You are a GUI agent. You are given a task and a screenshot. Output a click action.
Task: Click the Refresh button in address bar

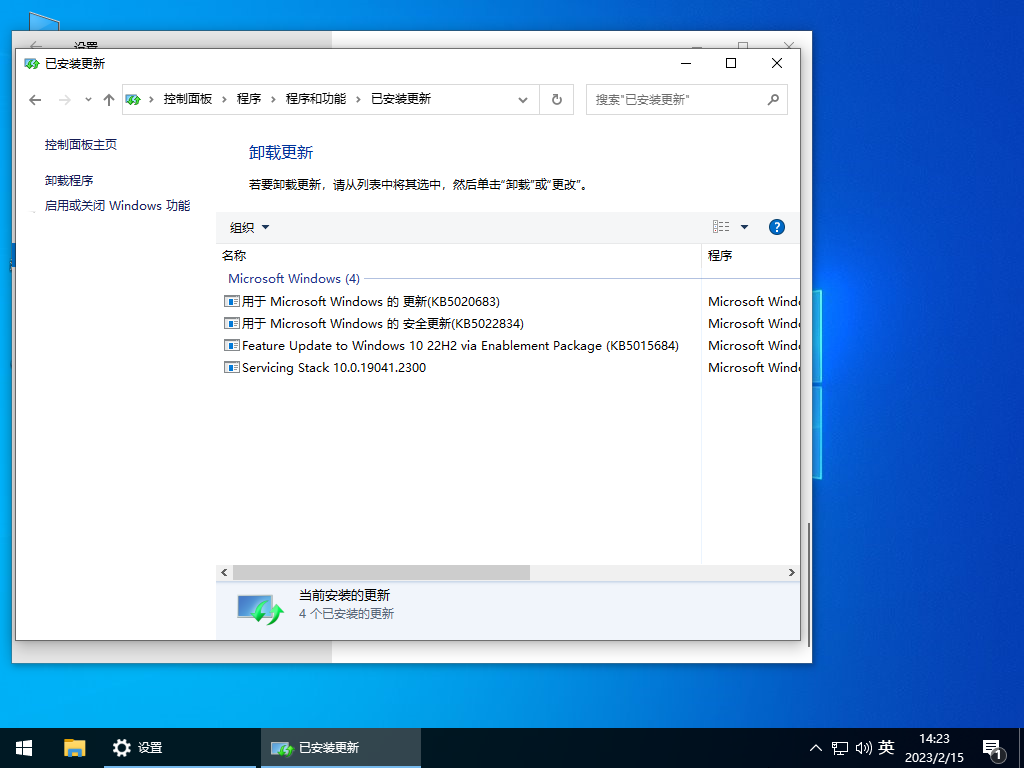pyautogui.click(x=557, y=99)
